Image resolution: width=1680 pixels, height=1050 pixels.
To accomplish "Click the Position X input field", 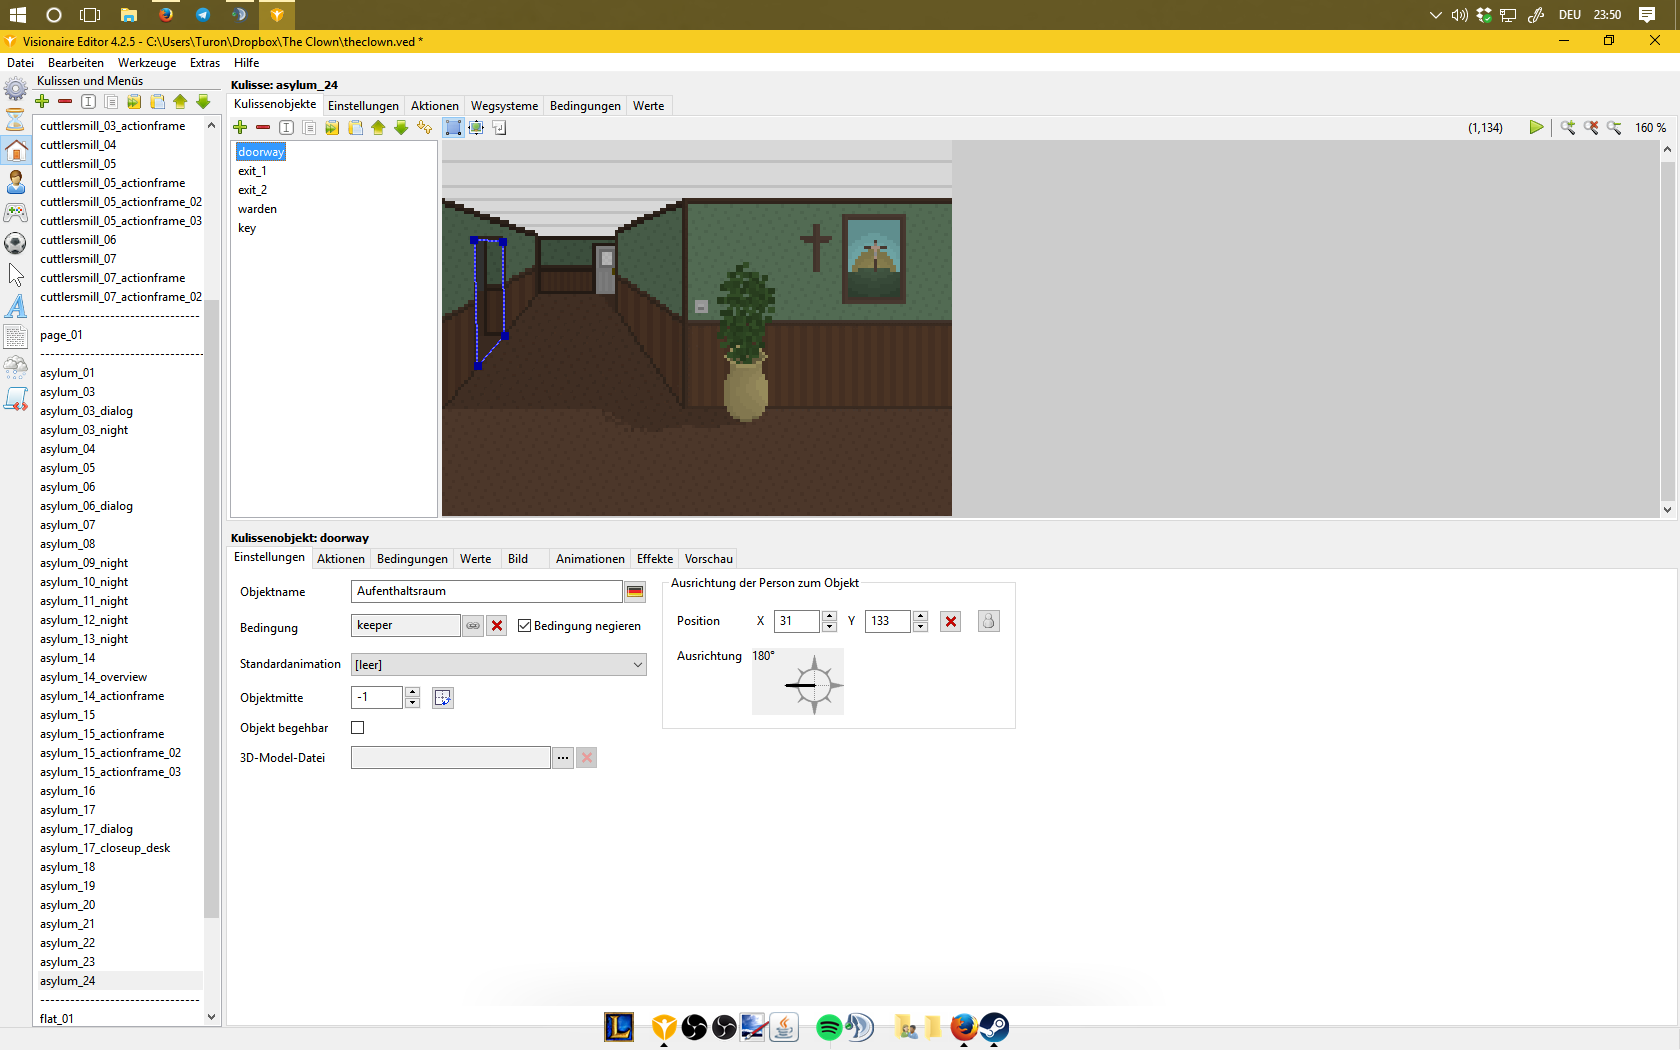I will 797,621.
